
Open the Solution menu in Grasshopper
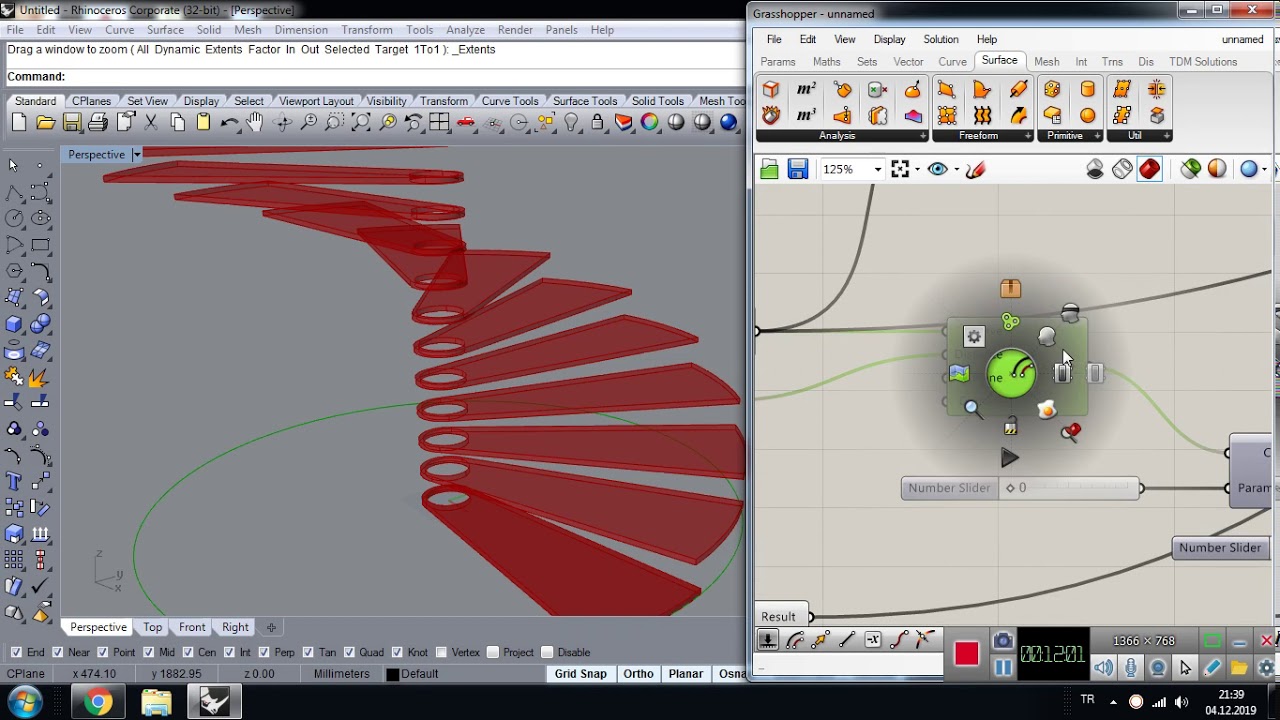[x=940, y=39]
